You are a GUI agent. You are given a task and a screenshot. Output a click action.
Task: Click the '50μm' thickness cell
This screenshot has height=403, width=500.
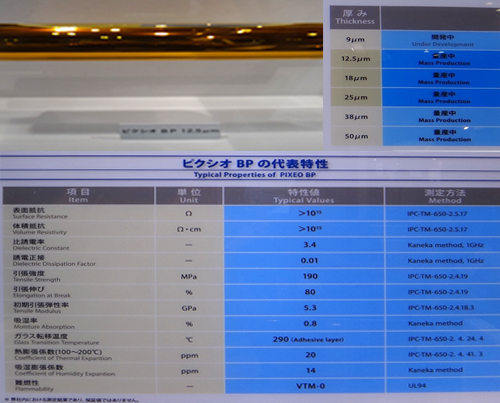point(355,136)
